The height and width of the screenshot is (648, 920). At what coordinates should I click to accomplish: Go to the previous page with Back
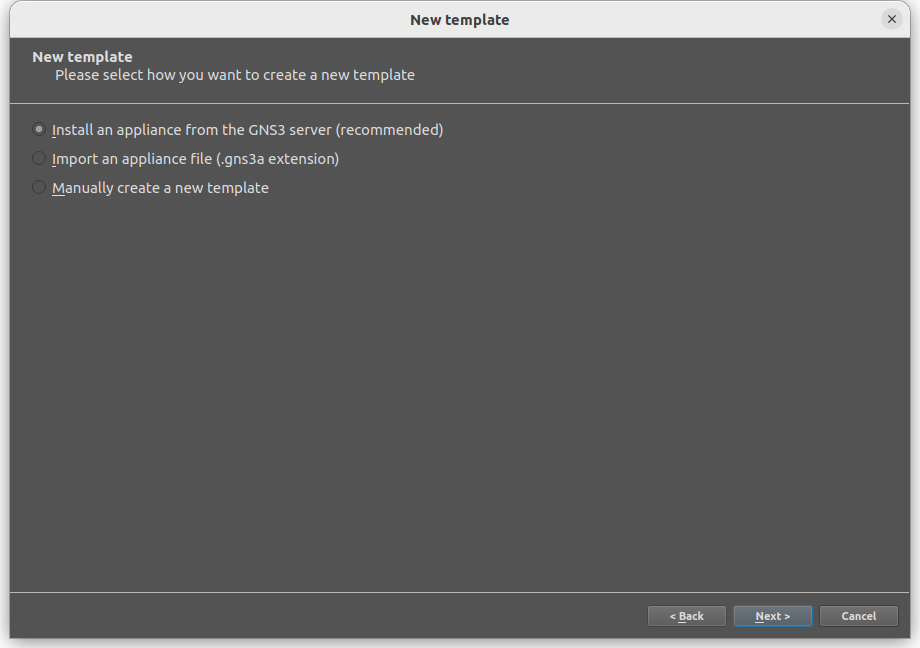[x=686, y=616]
